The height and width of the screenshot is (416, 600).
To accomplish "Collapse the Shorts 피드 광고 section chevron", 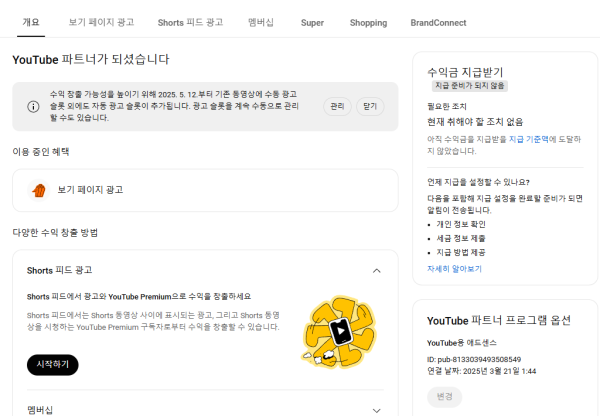I will (x=376, y=270).
